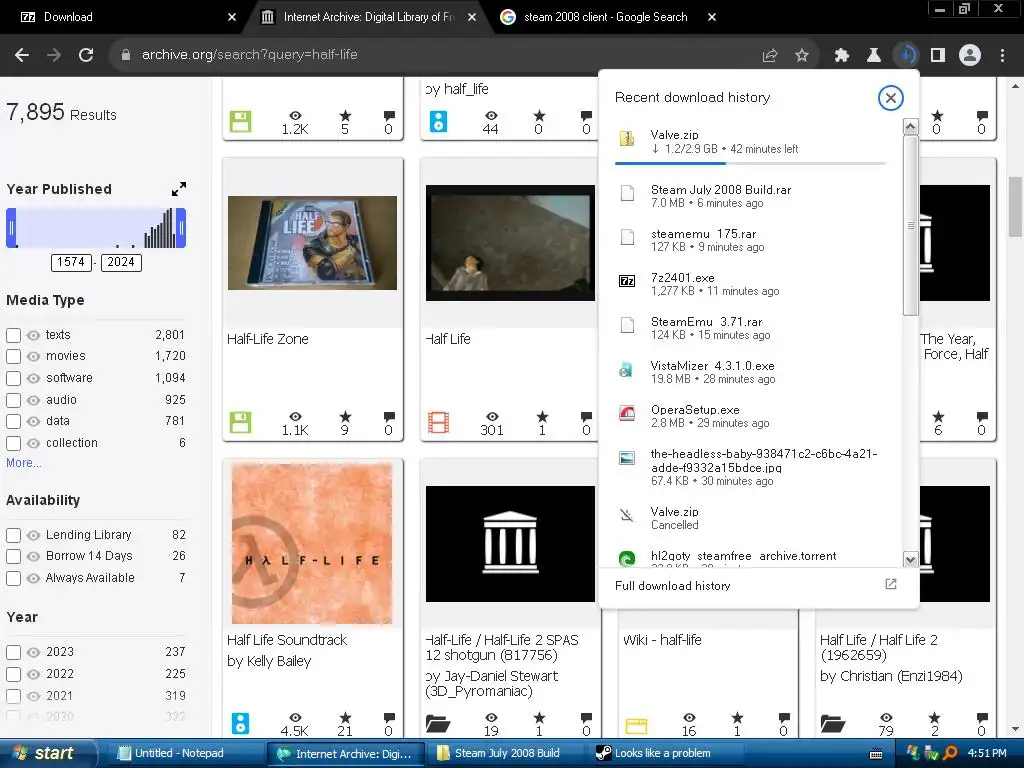Check the Borrow 14 Days checkbox

click(13, 556)
